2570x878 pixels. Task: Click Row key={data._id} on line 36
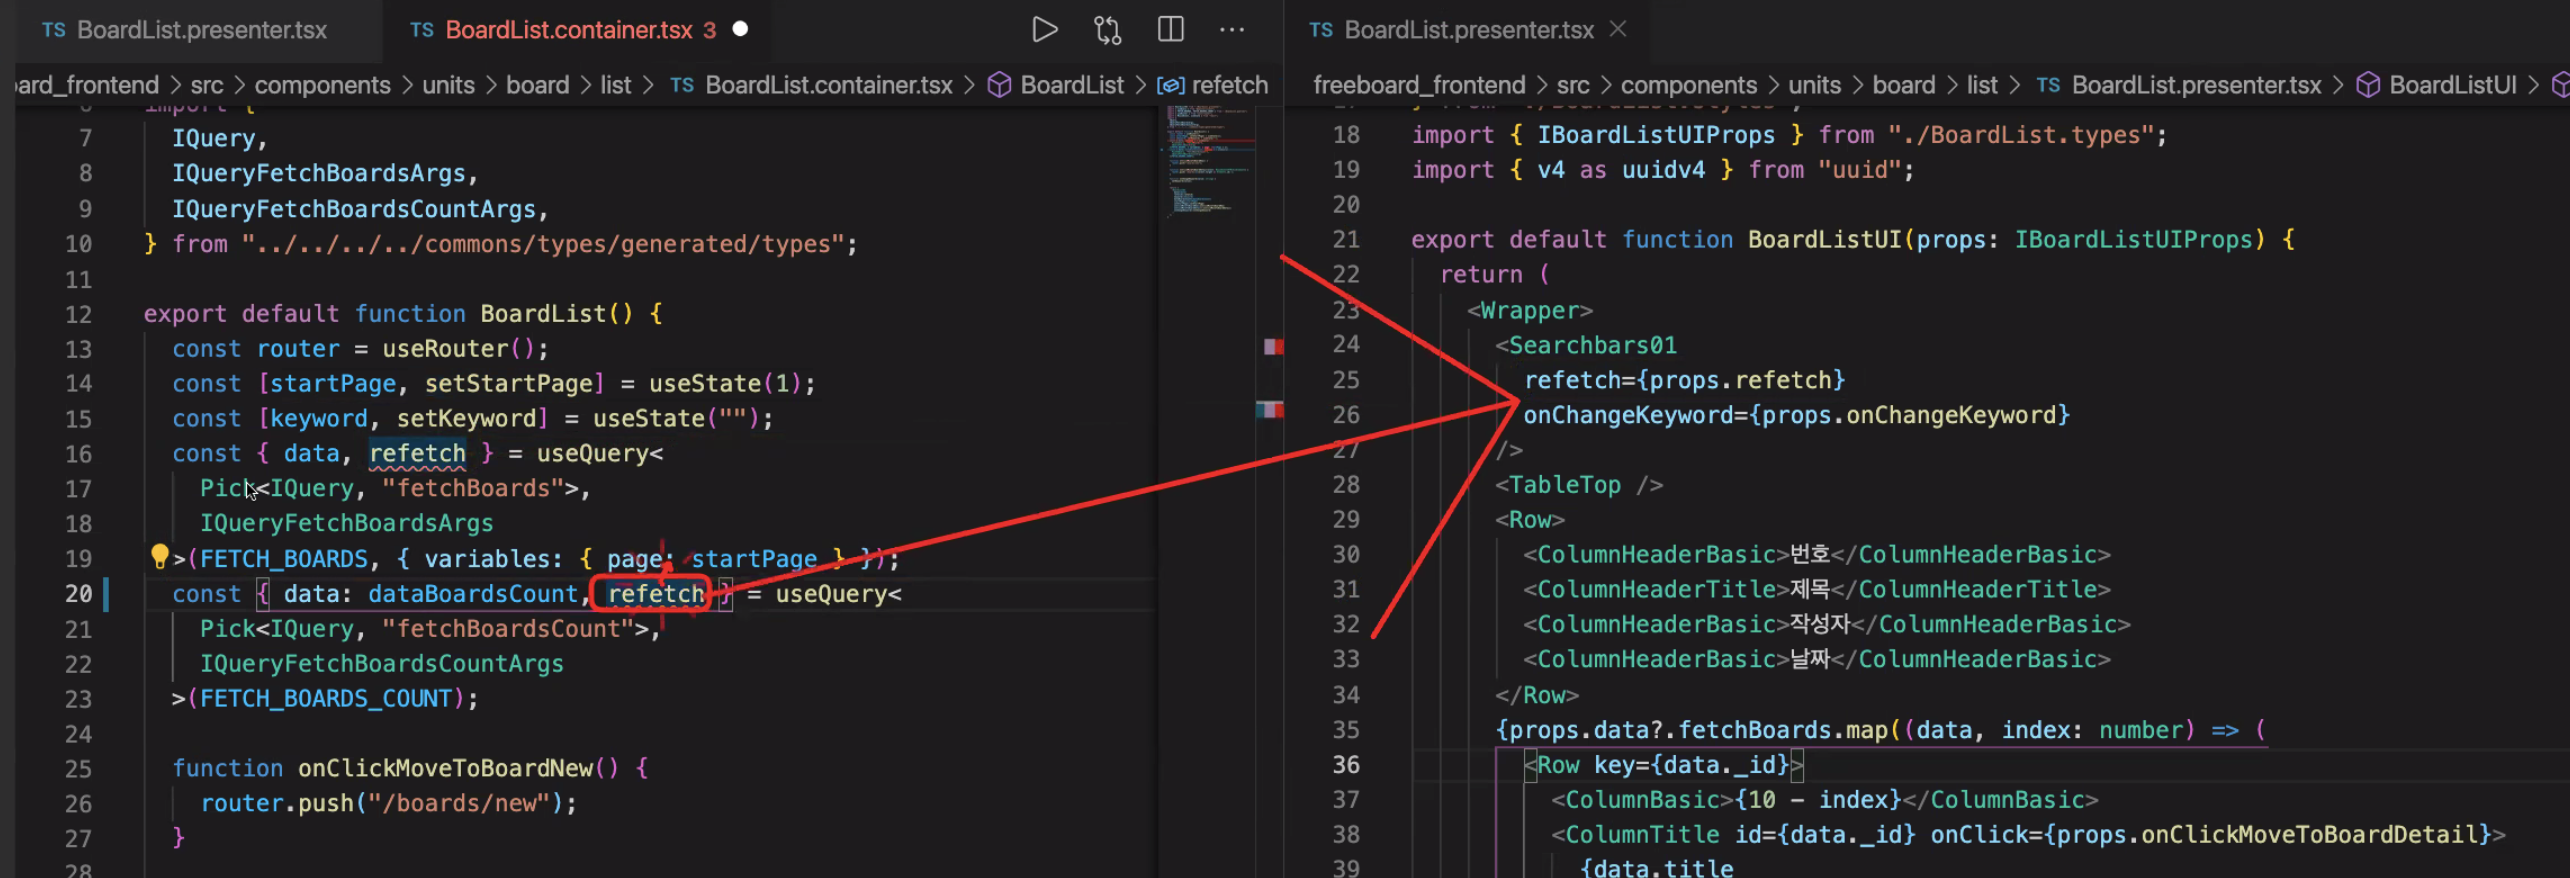pyautogui.click(x=1663, y=765)
